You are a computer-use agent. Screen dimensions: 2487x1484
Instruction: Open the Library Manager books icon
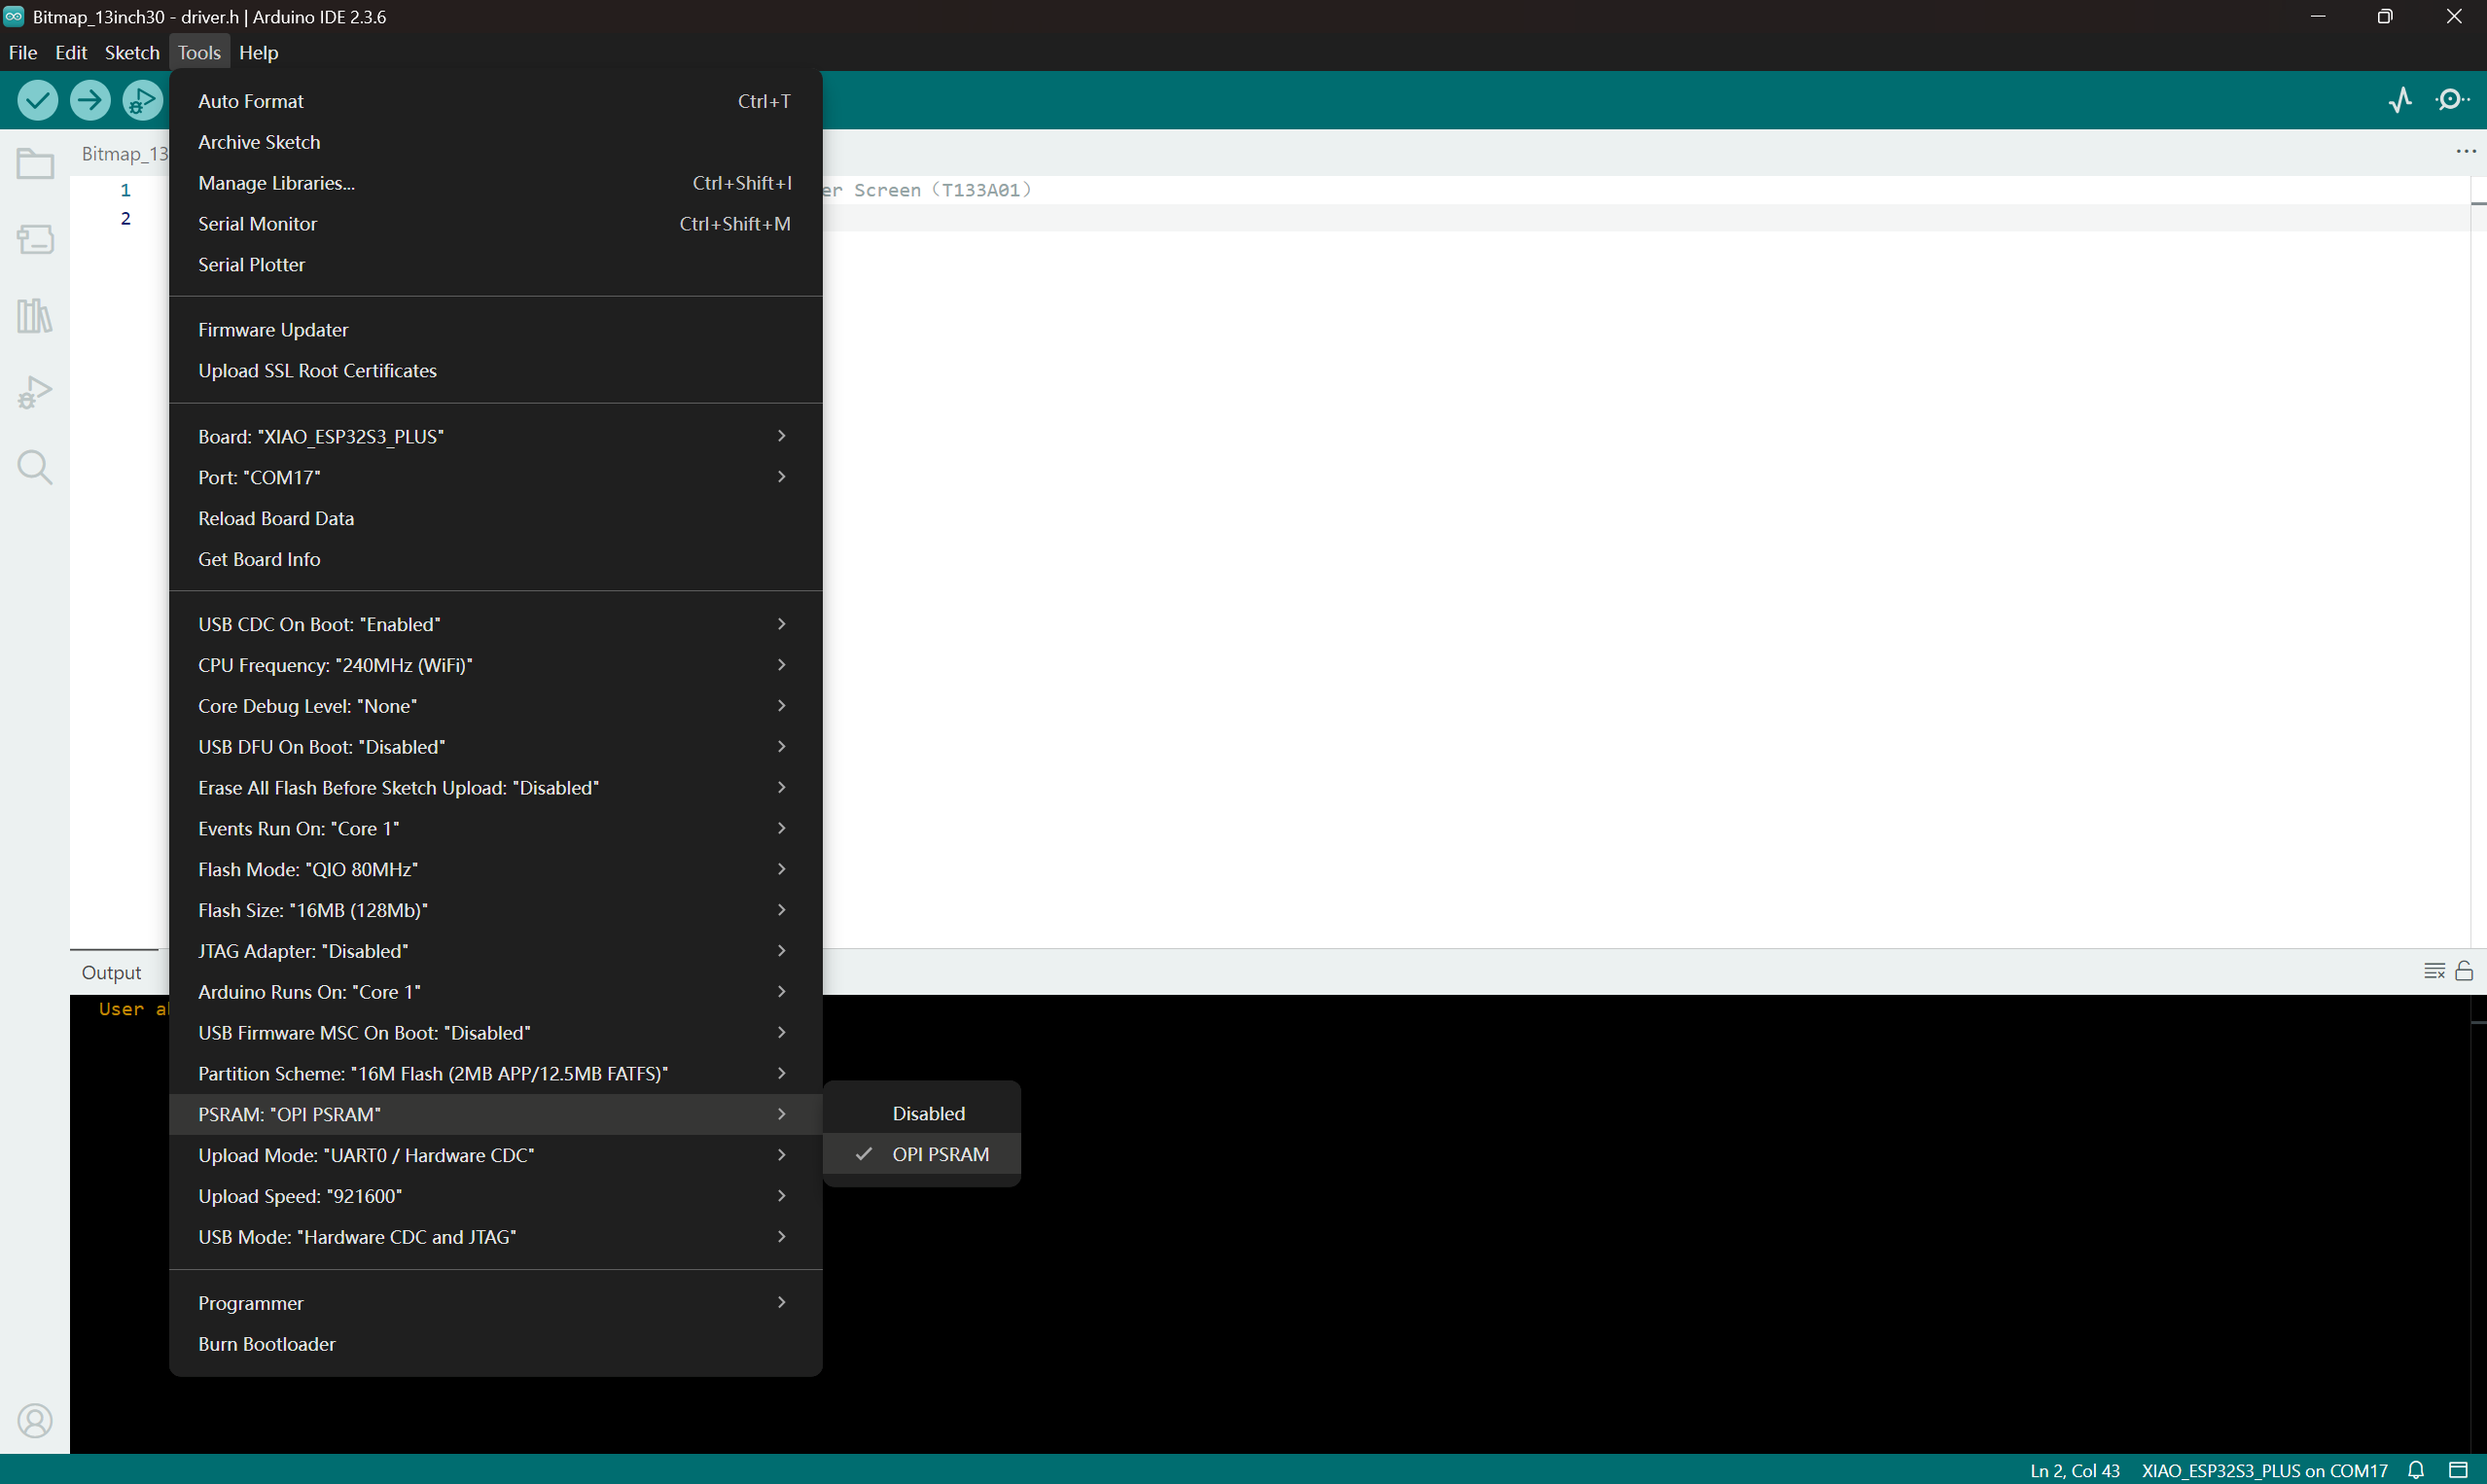(35, 316)
